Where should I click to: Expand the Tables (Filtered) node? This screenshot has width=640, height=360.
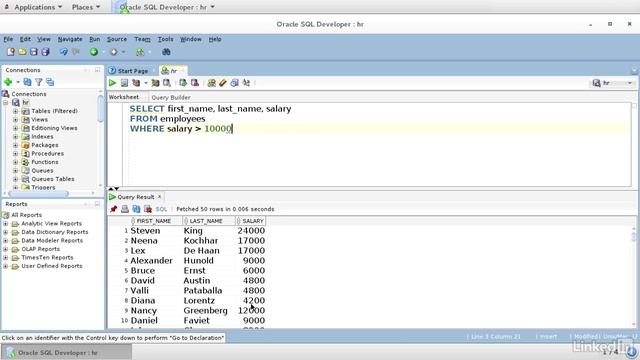click(x=16, y=111)
